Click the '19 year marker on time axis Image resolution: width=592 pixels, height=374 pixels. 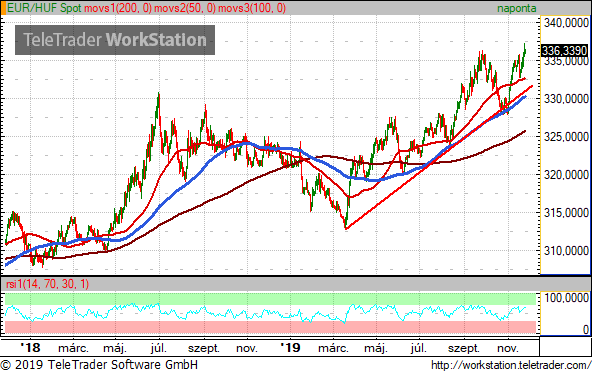click(290, 348)
